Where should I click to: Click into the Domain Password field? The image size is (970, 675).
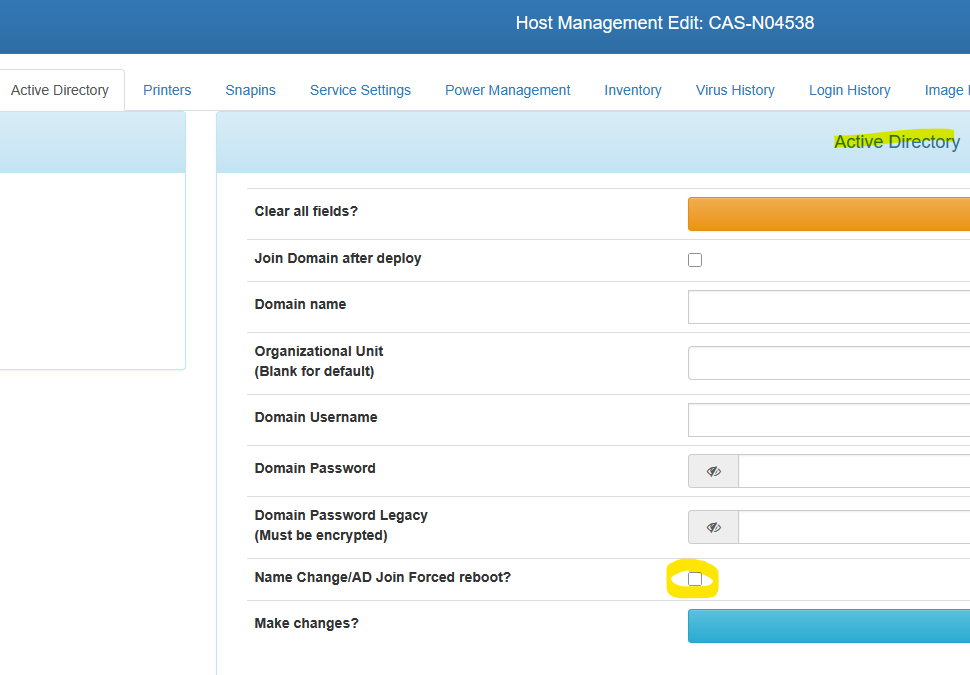854,471
